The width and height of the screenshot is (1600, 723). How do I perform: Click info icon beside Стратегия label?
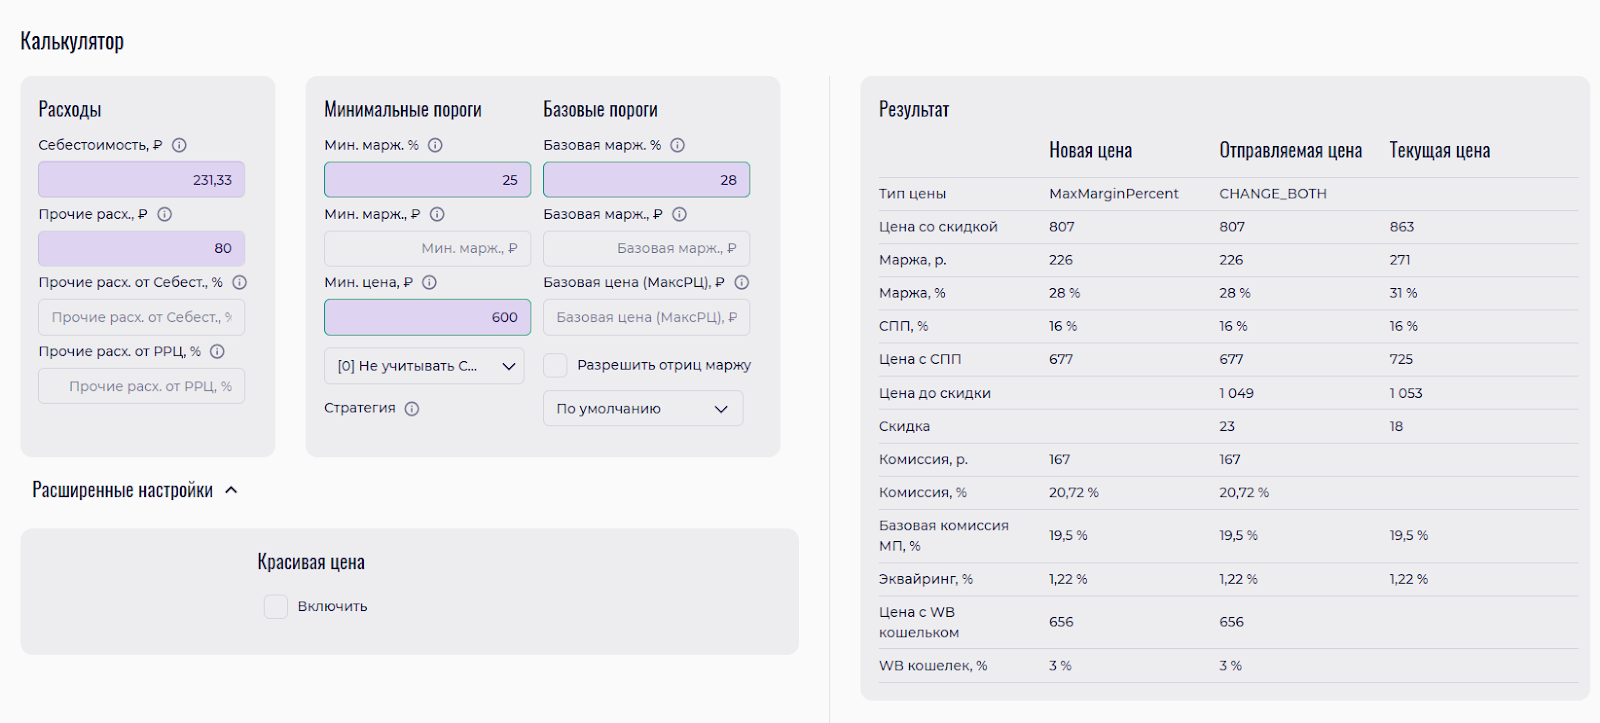(412, 408)
